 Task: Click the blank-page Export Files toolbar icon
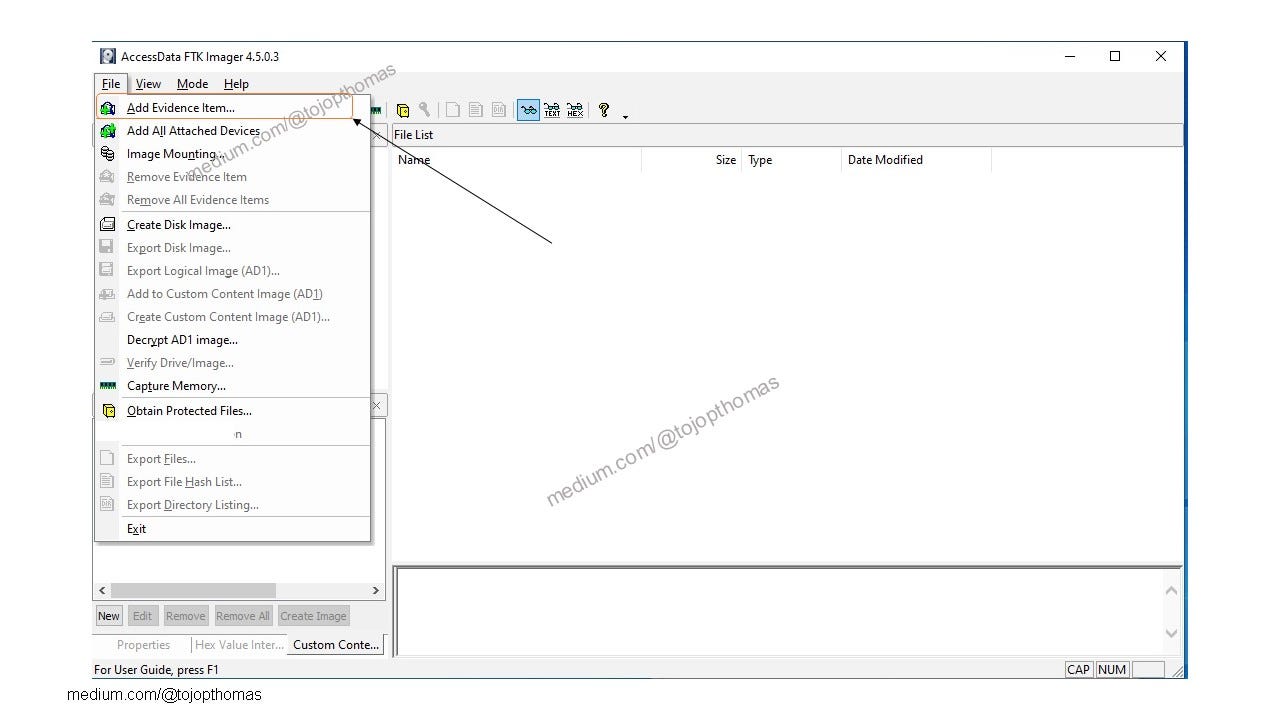coord(453,110)
